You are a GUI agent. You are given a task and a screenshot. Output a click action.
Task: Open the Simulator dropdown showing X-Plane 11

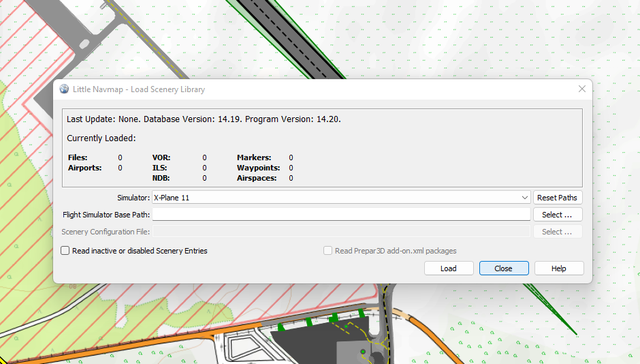[341, 198]
